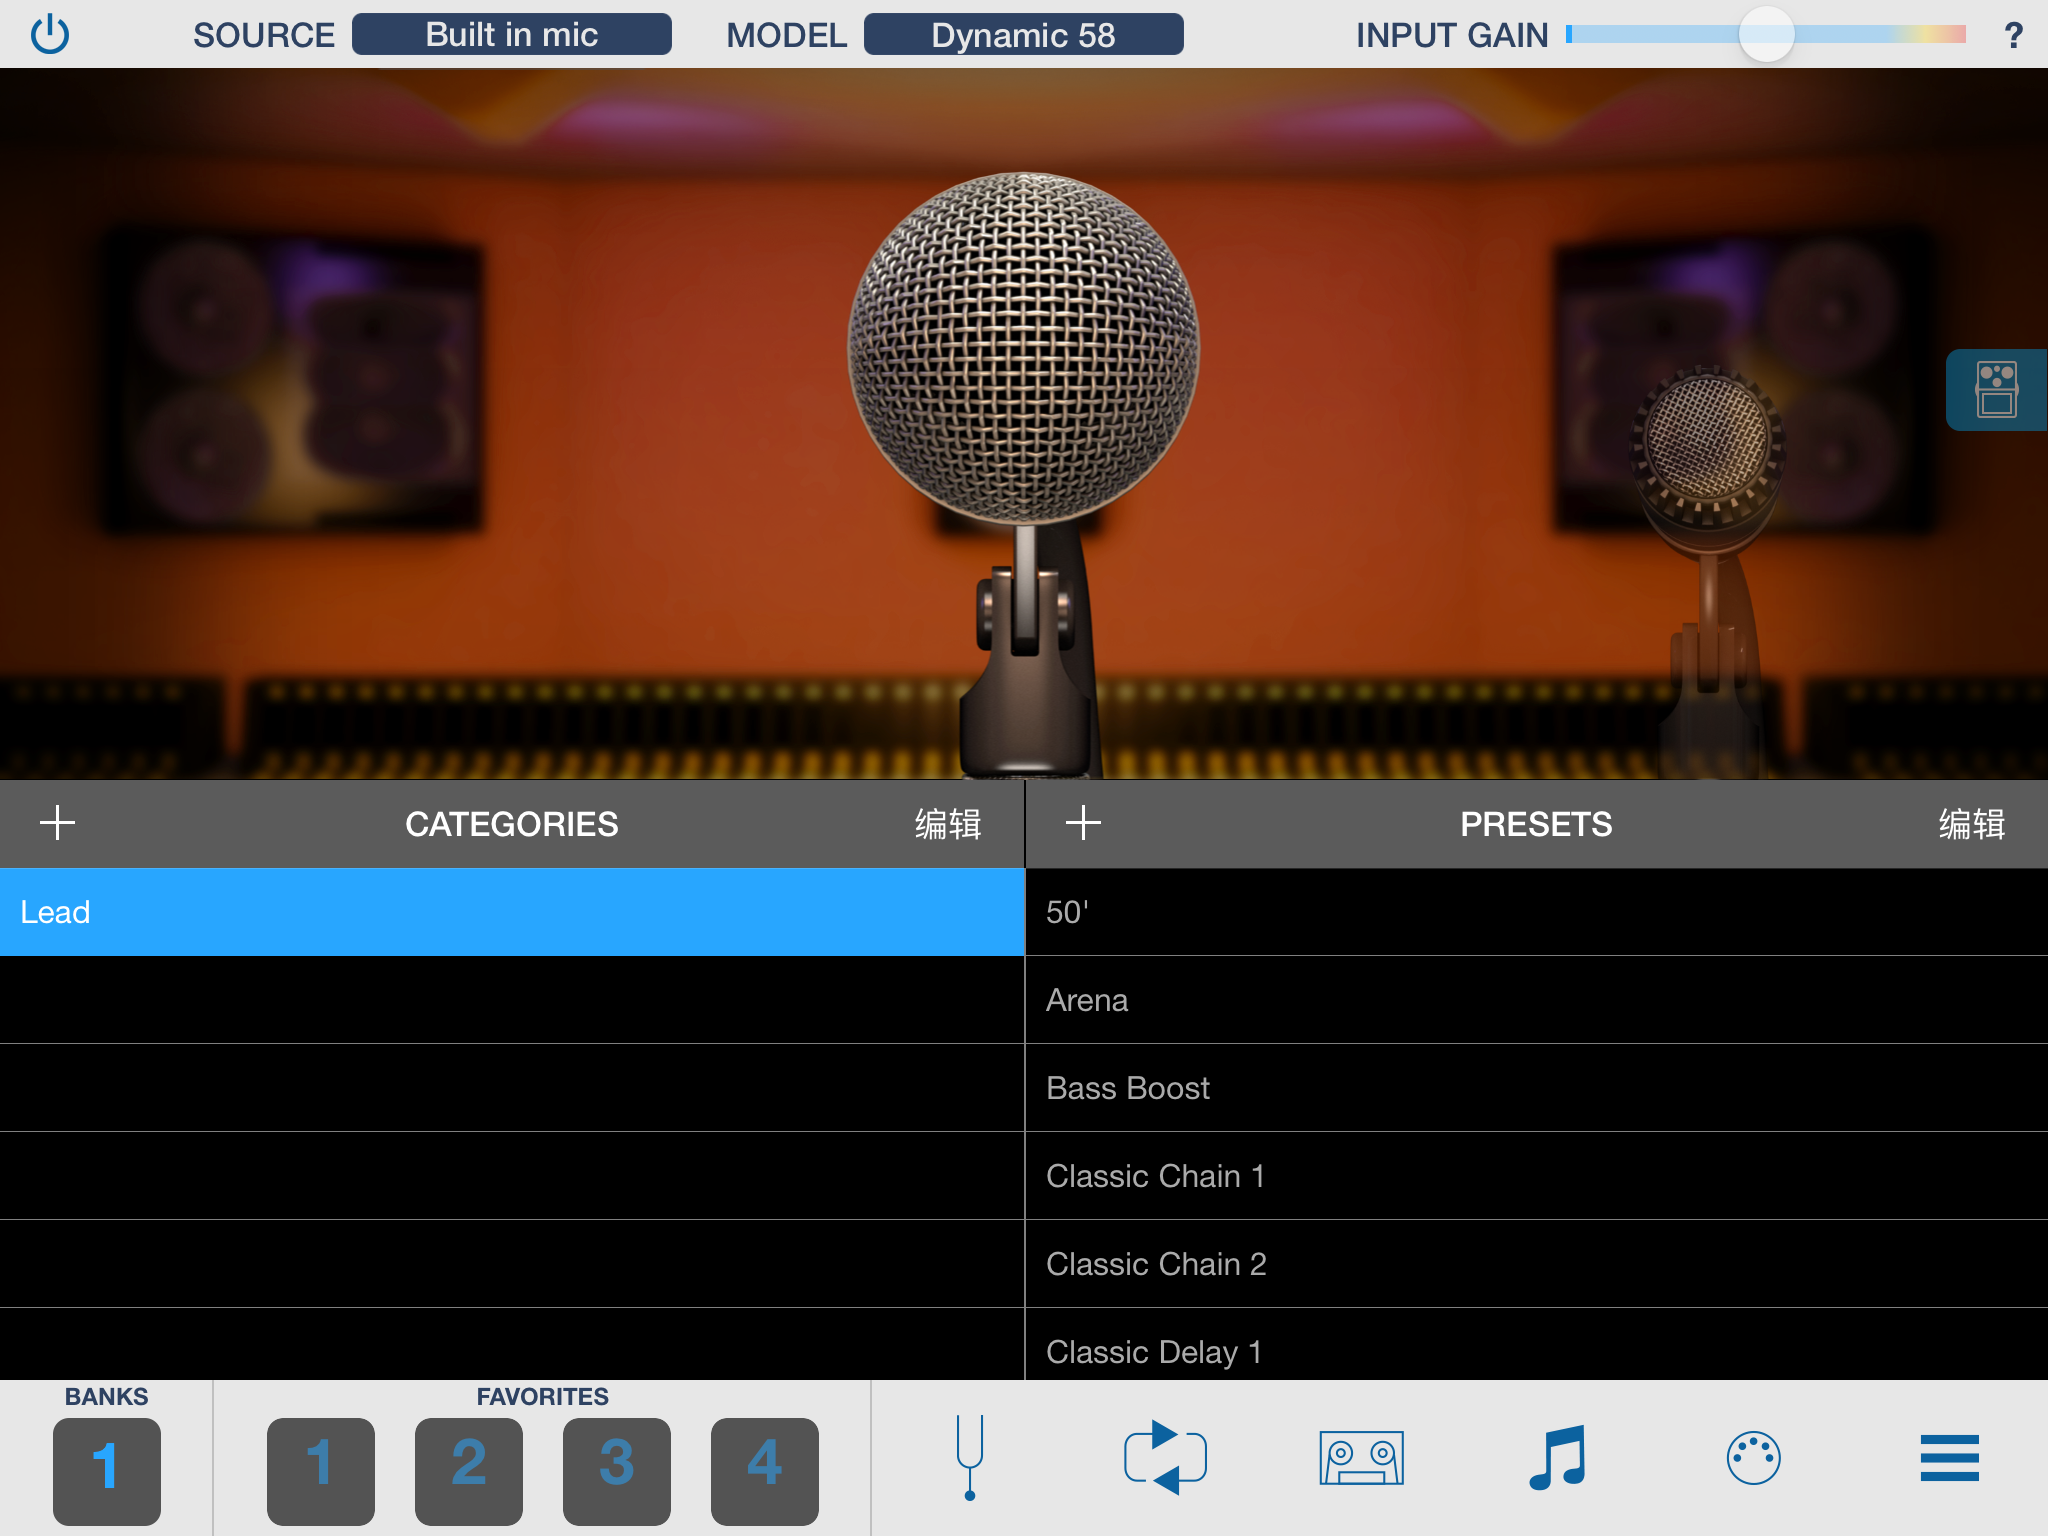2048x1536 pixels.
Task: Adjust the INPUT GAIN slider knob
Action: tap(1766, 34)
